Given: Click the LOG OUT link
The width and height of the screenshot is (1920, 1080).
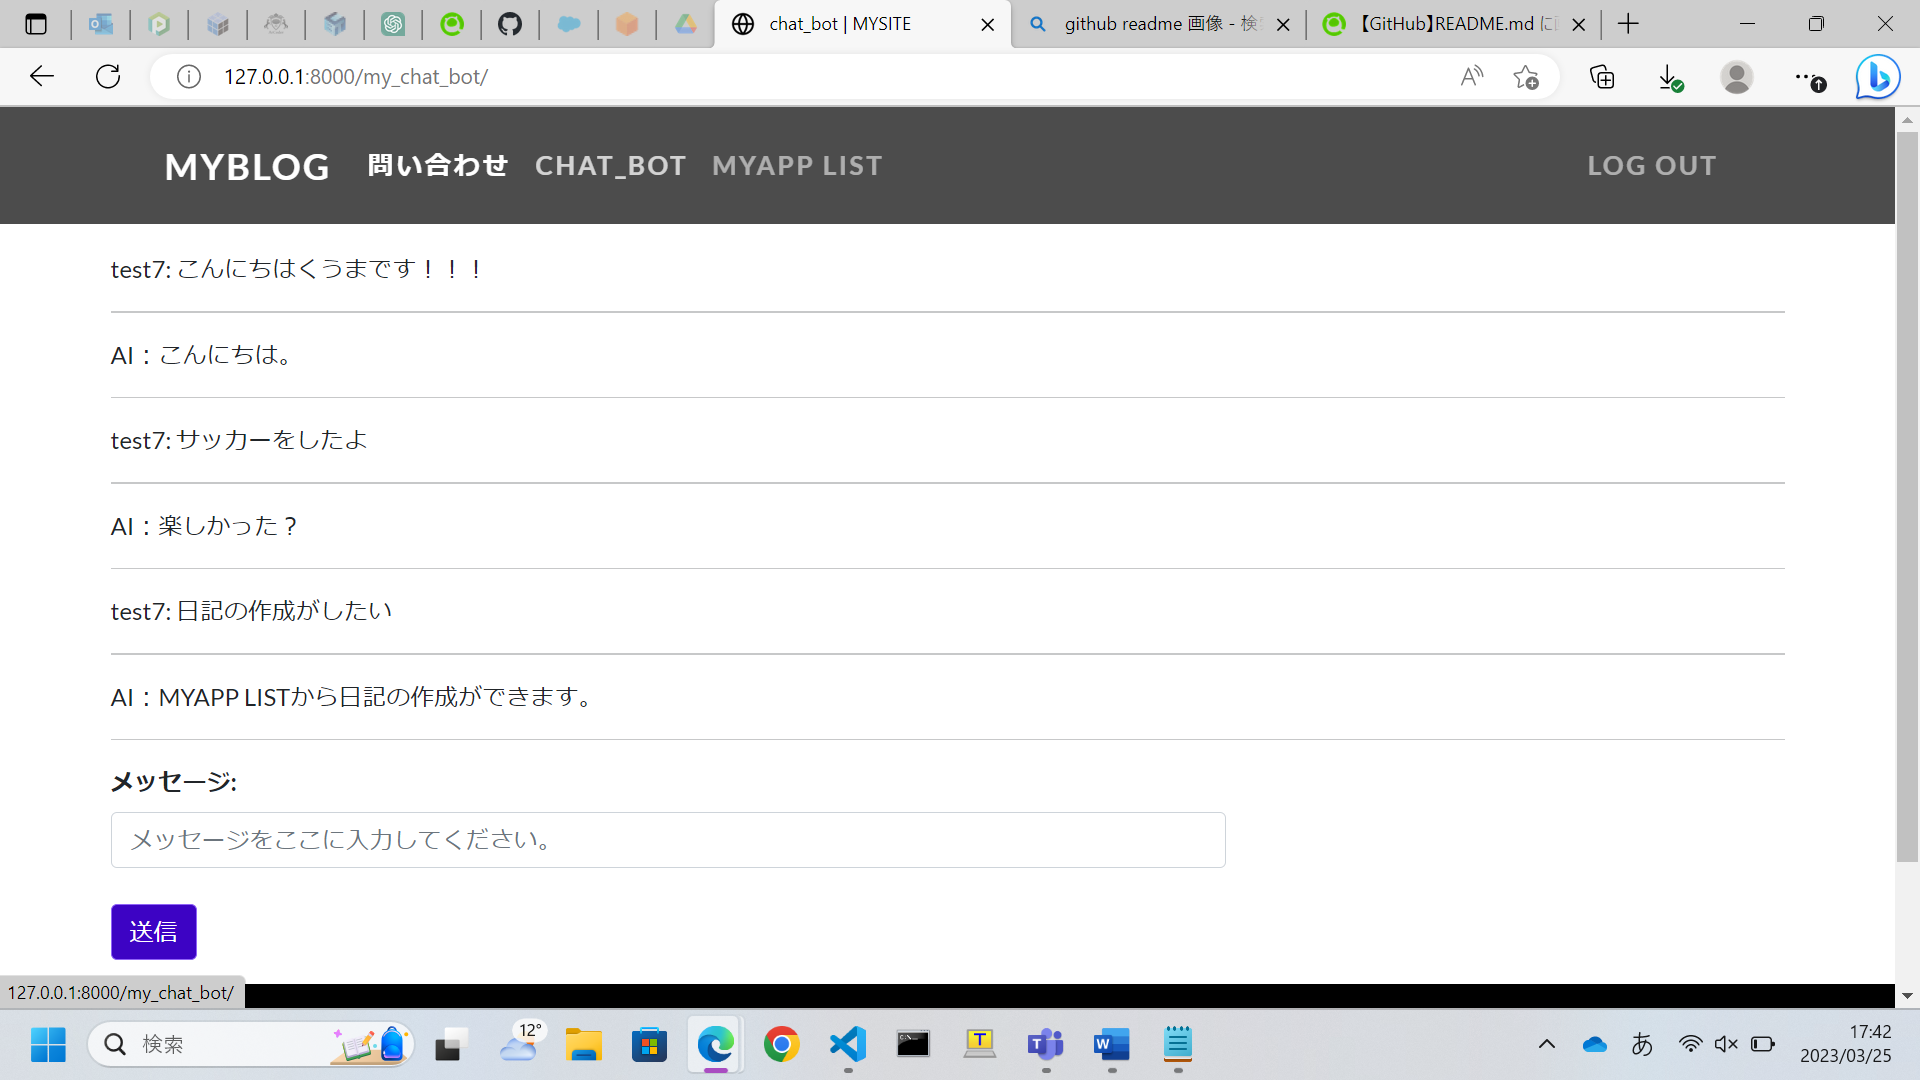Looking at the screenshot, I should pos(1651,165).
